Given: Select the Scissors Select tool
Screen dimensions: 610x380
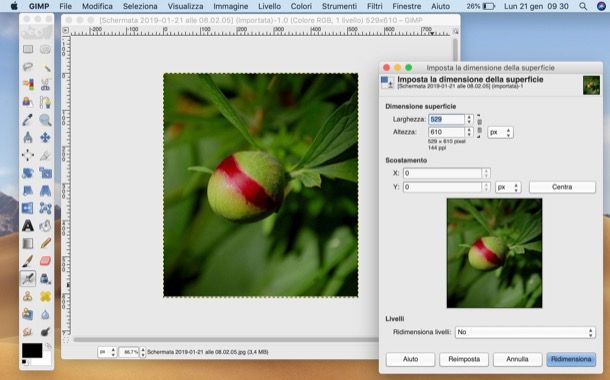Looking at the screenshot, I should click(x=45, y=84).
